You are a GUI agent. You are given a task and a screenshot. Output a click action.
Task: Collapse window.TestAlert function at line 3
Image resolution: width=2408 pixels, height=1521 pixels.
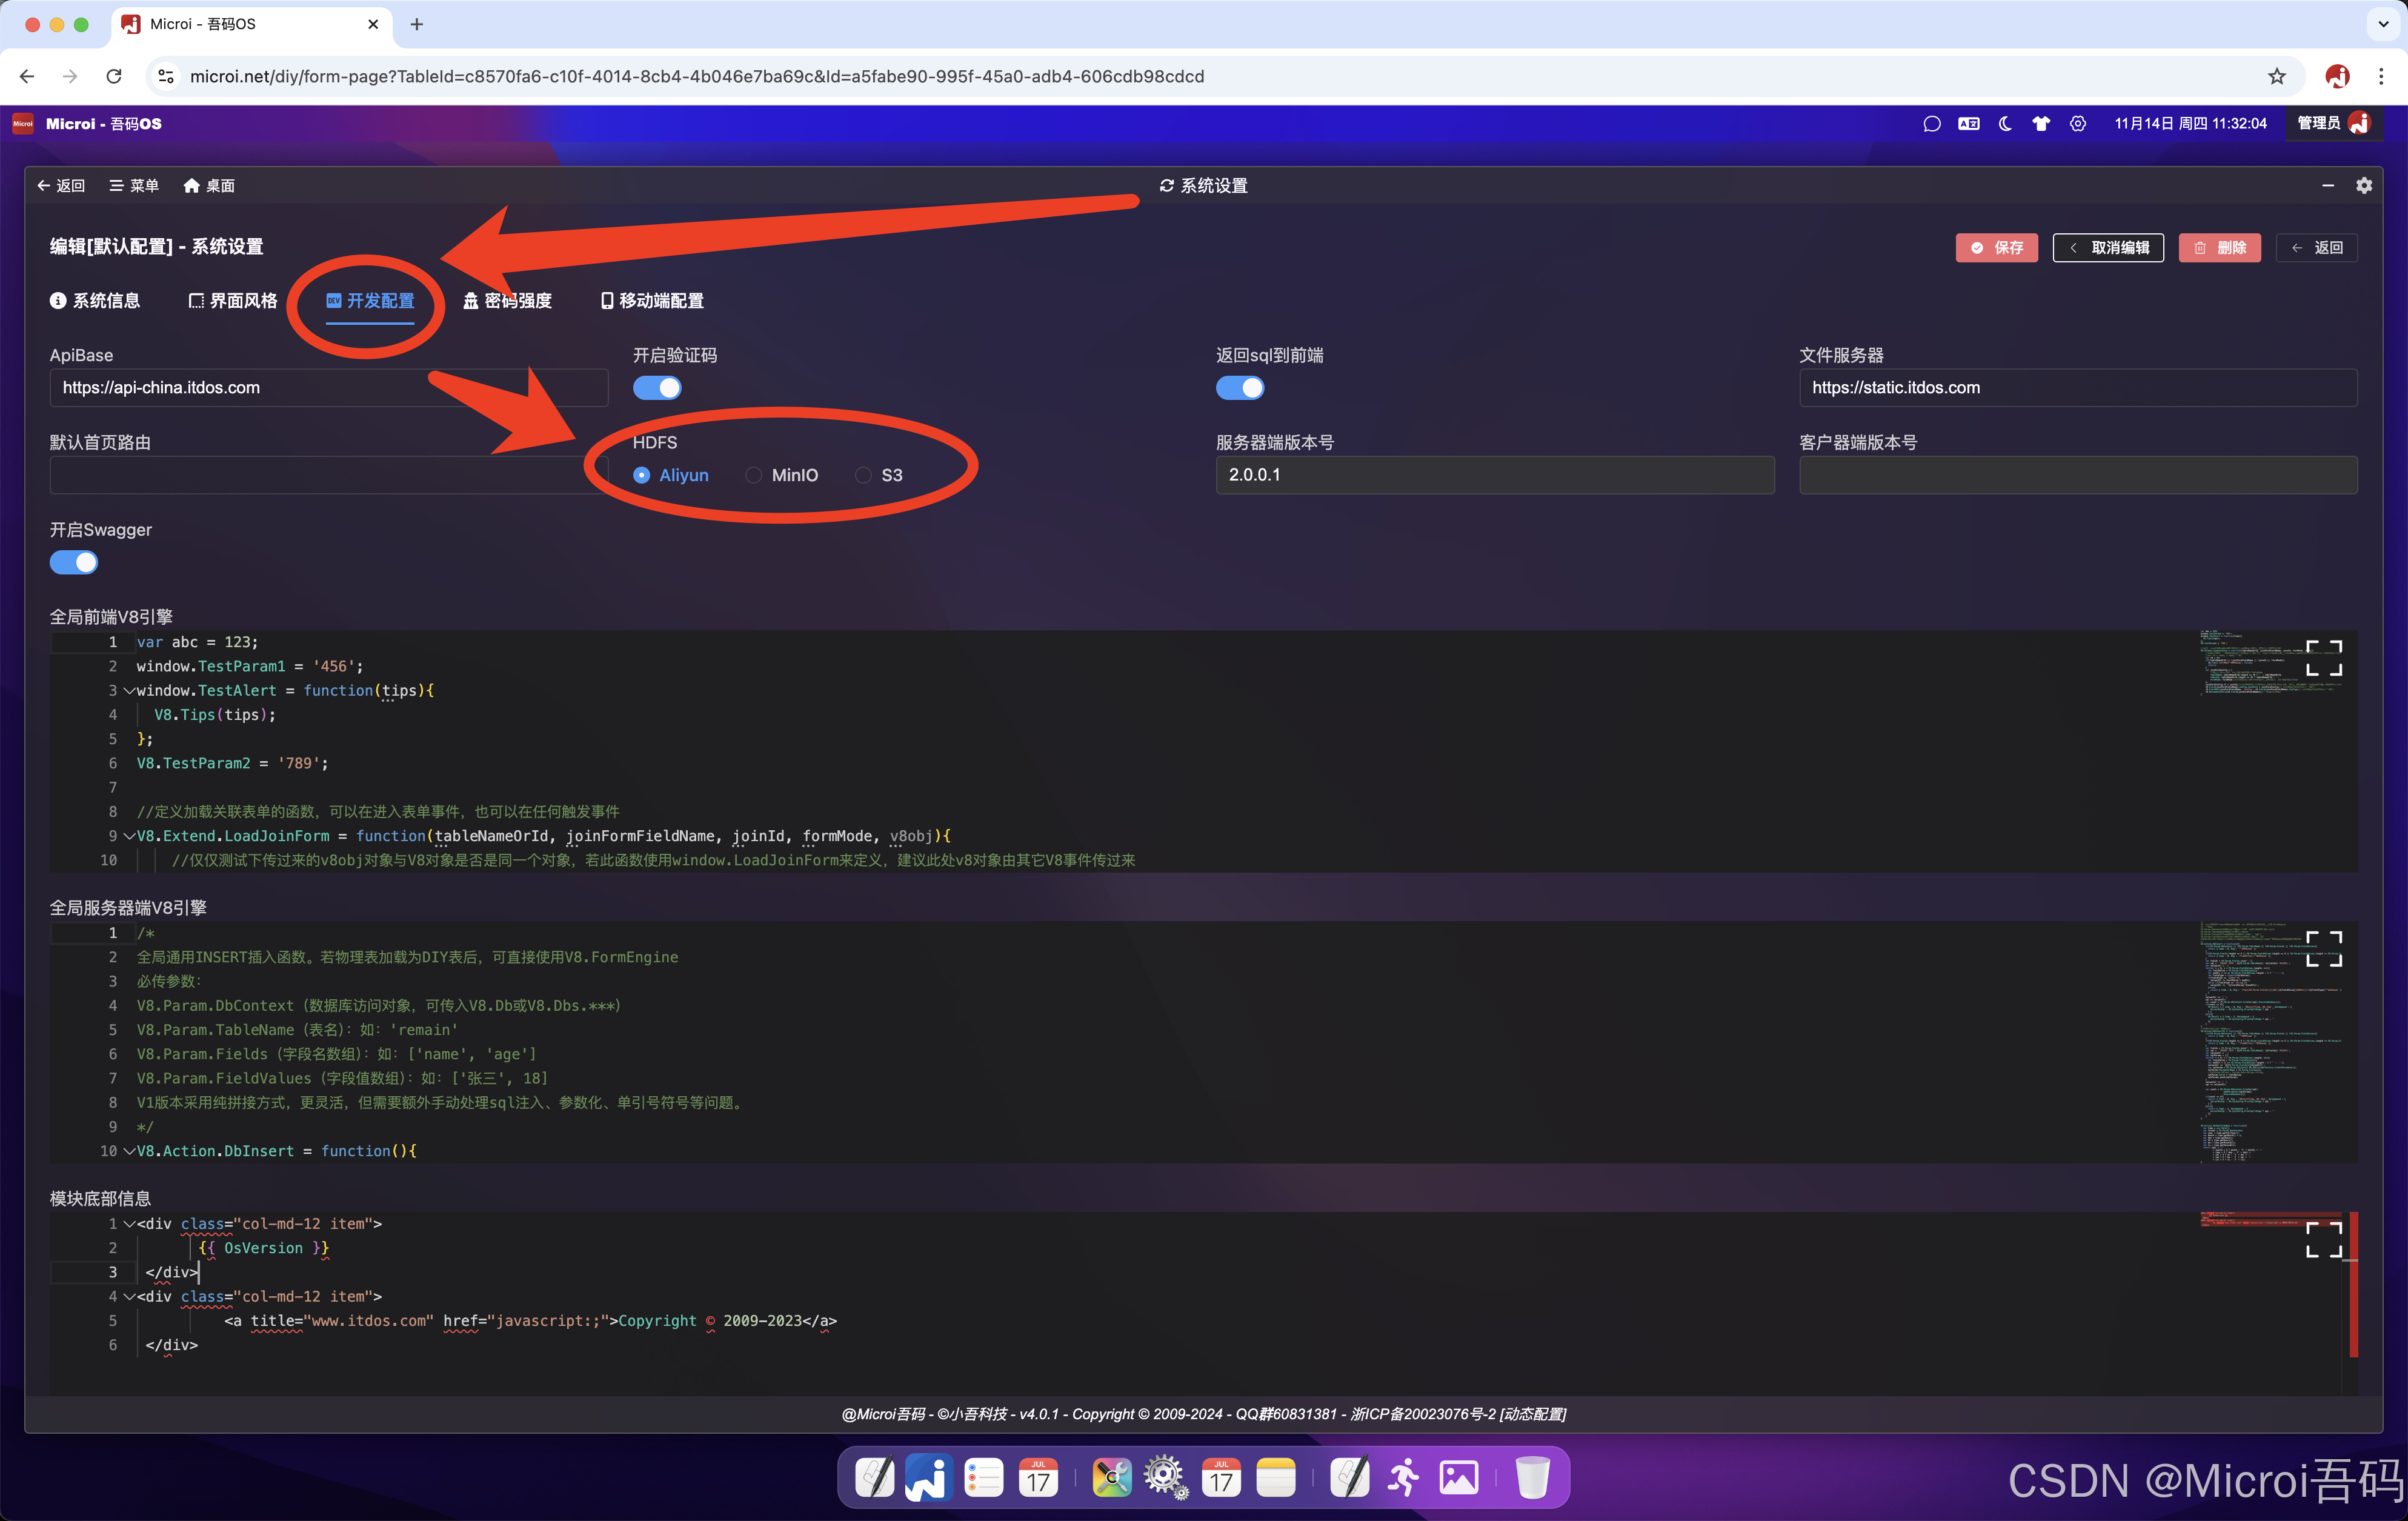(x=129, y=690)
